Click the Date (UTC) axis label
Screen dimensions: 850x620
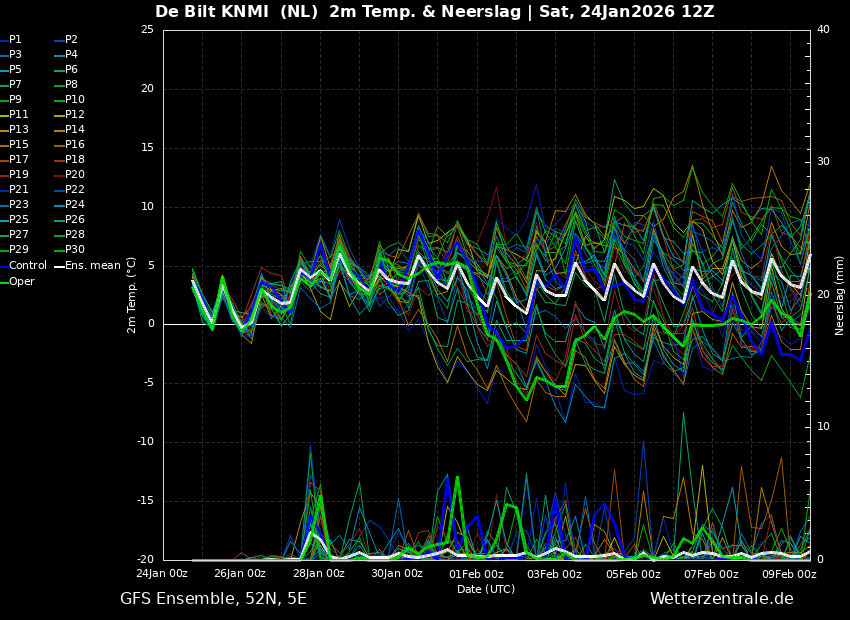[486, 589]
